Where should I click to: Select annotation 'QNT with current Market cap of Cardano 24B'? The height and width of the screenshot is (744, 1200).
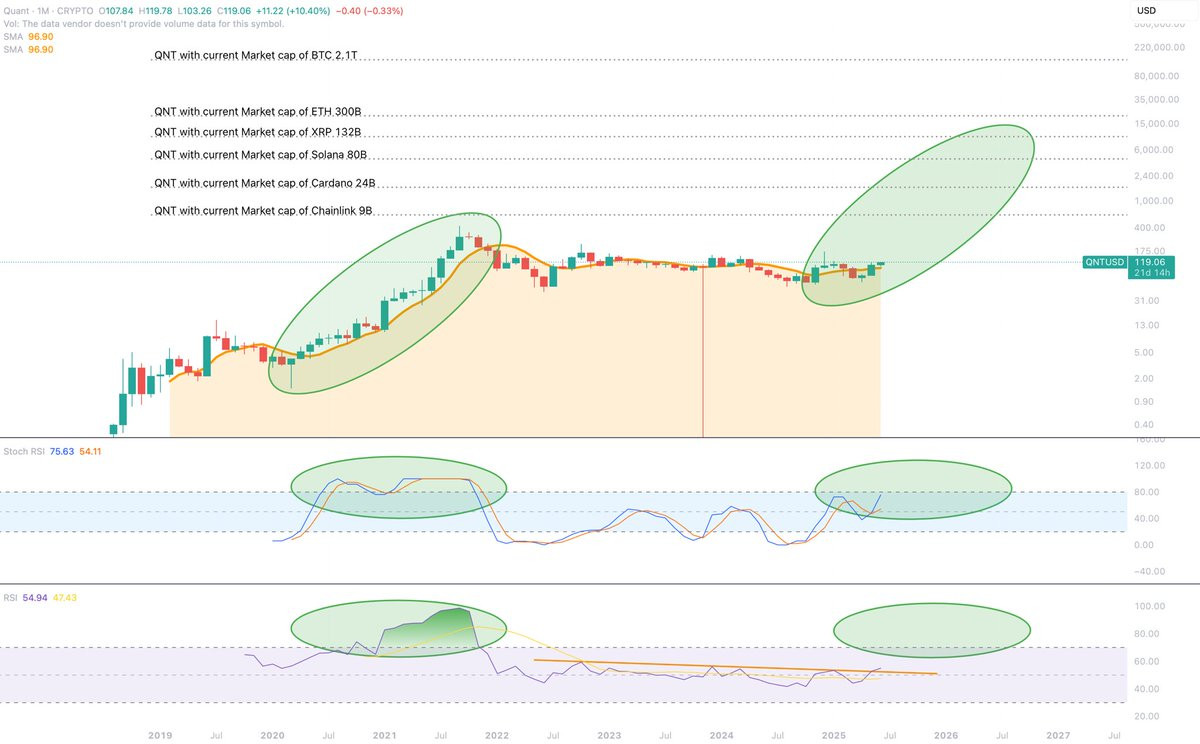[x=264, y=184]
